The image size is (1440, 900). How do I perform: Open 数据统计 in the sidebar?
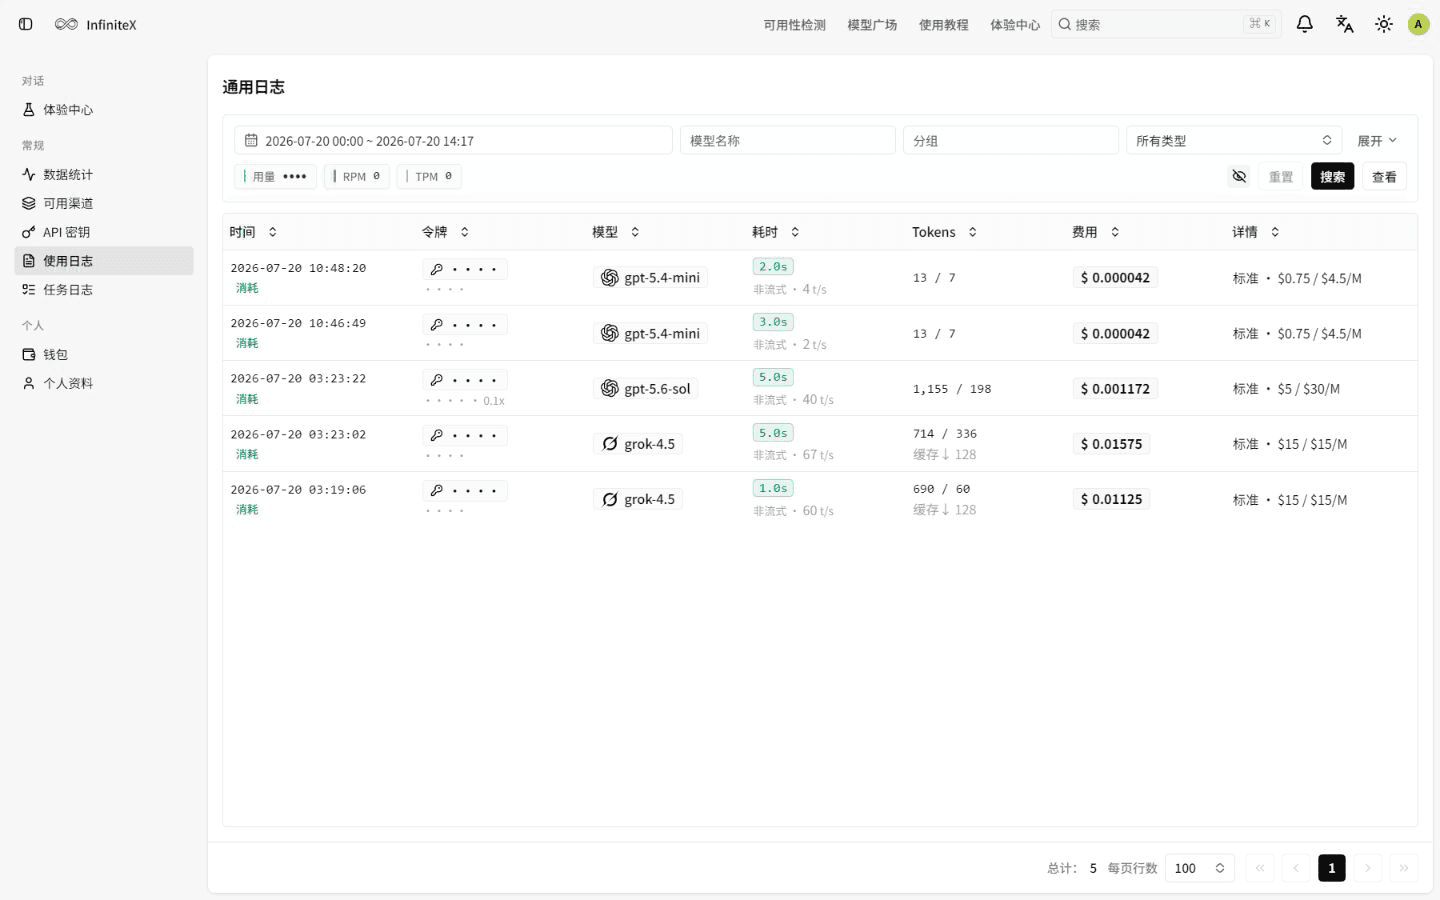pyautogui.click(x=104, y=174)
